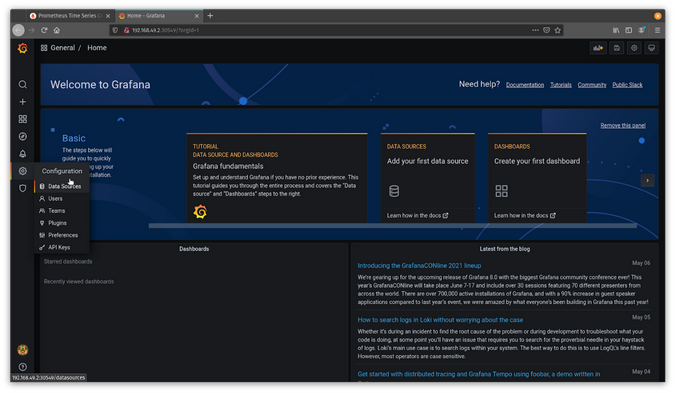Click the Dashboards panel title
Screen dimensions: 675x393
[194, 249]
